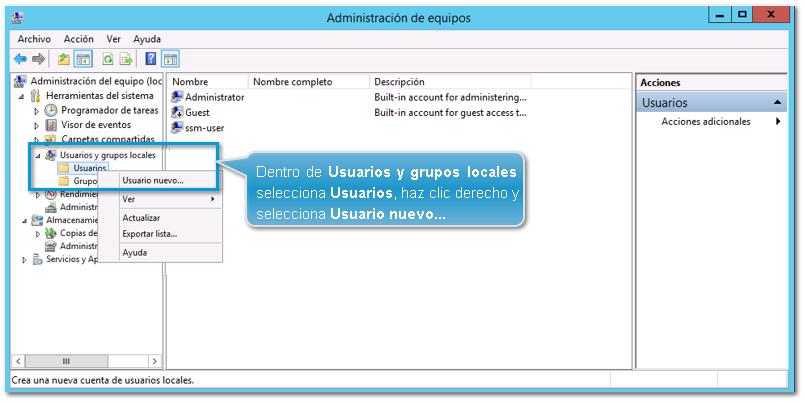Screen dimensions: 804x402
Task: Click the Grupos folder icon
Action: coord(64,181)
